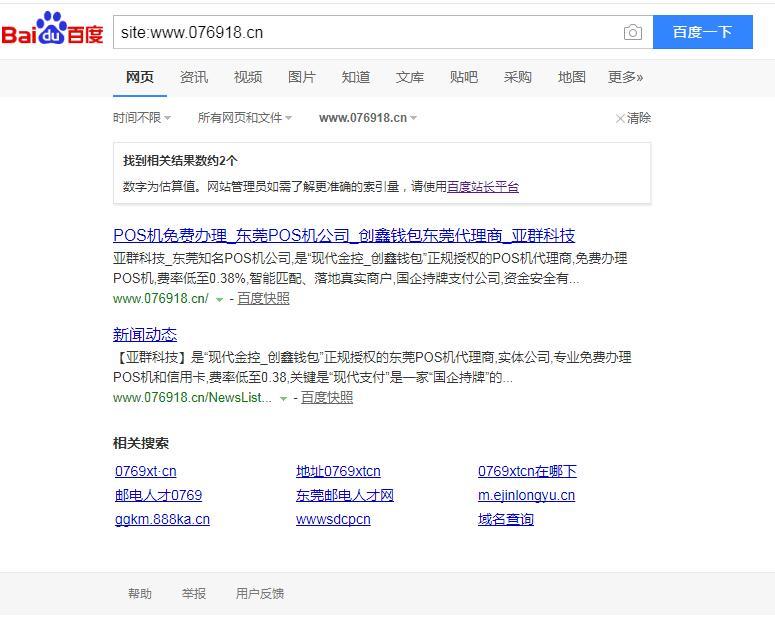Open related search 0769xt·cn
Viewport: 775px width, 629px height.
click(x=146, y=471)
